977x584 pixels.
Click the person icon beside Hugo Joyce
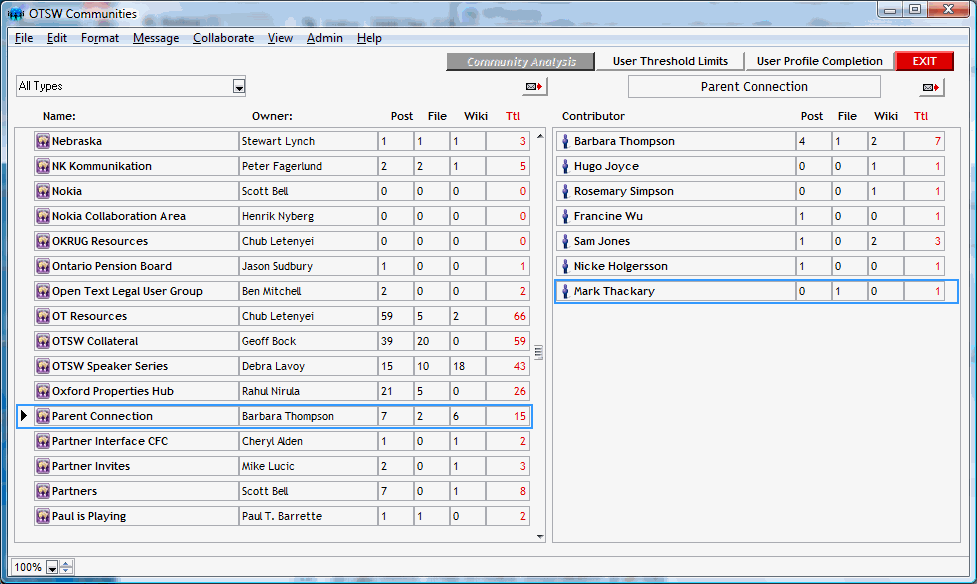coord(565,167)
